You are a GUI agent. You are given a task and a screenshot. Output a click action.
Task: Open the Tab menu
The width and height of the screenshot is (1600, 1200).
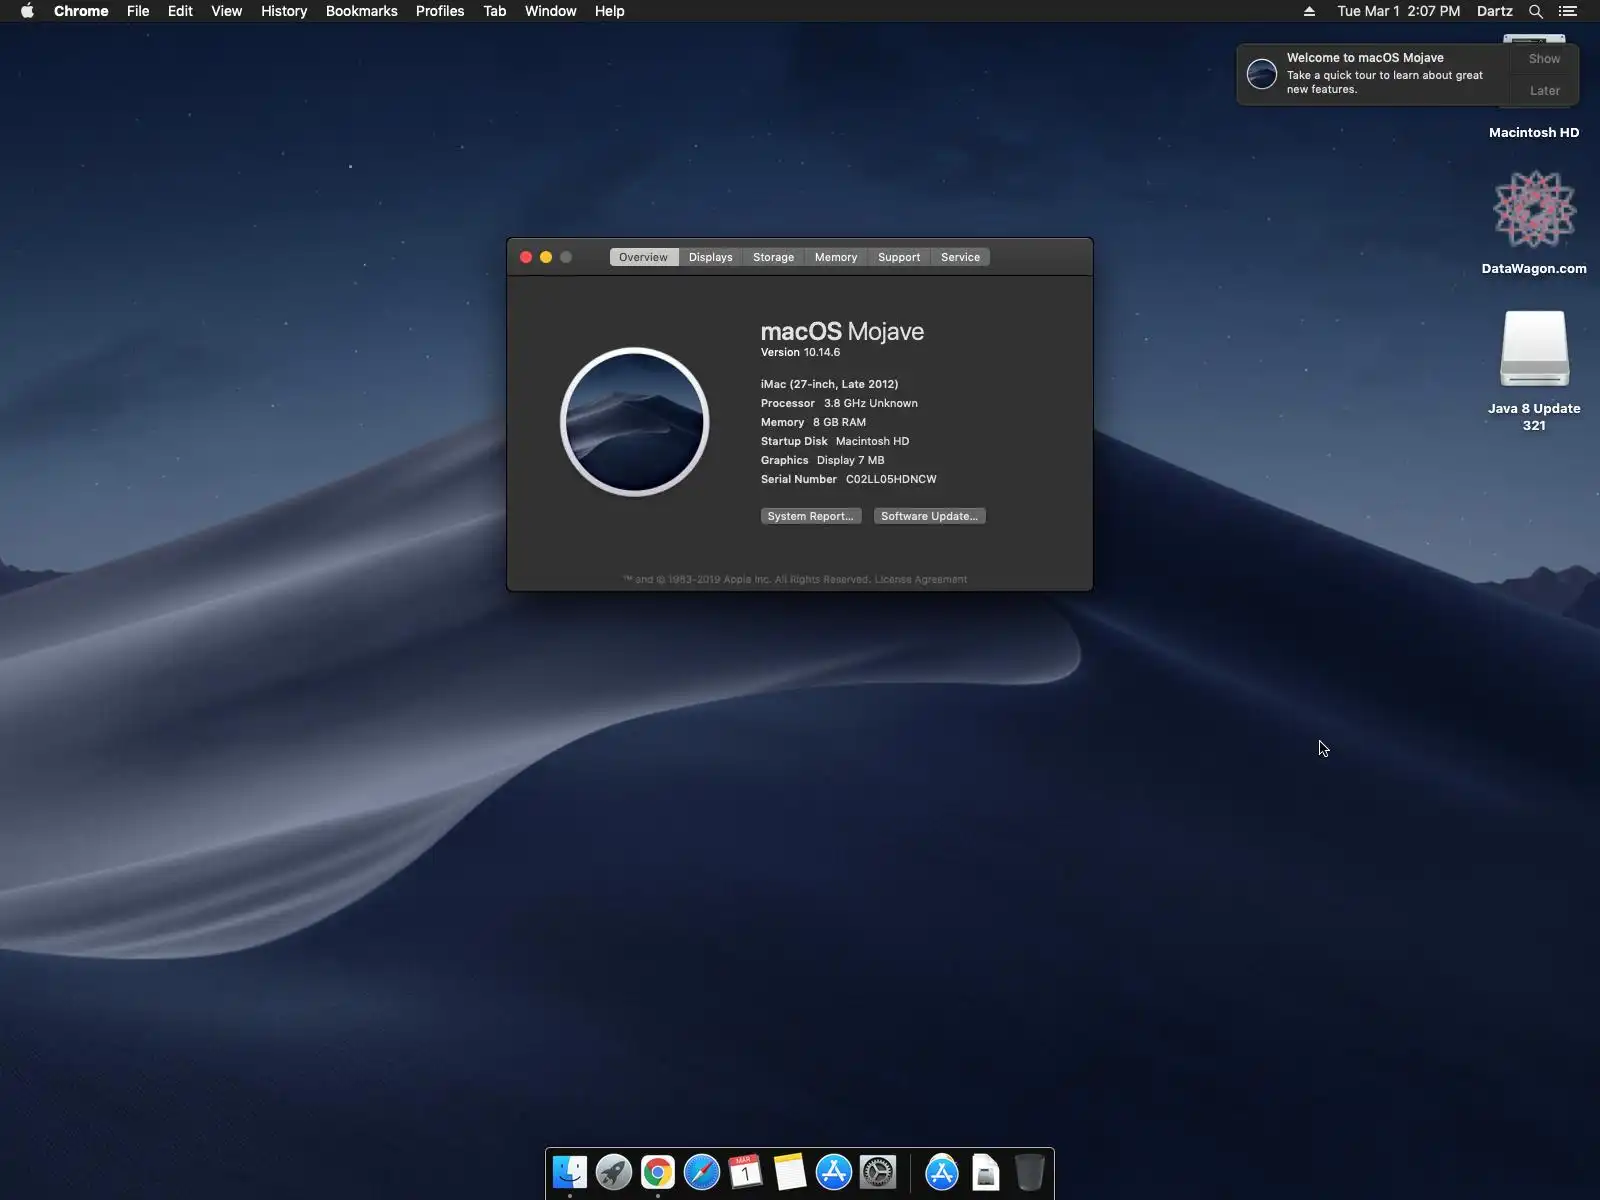[x=495, y=11]
